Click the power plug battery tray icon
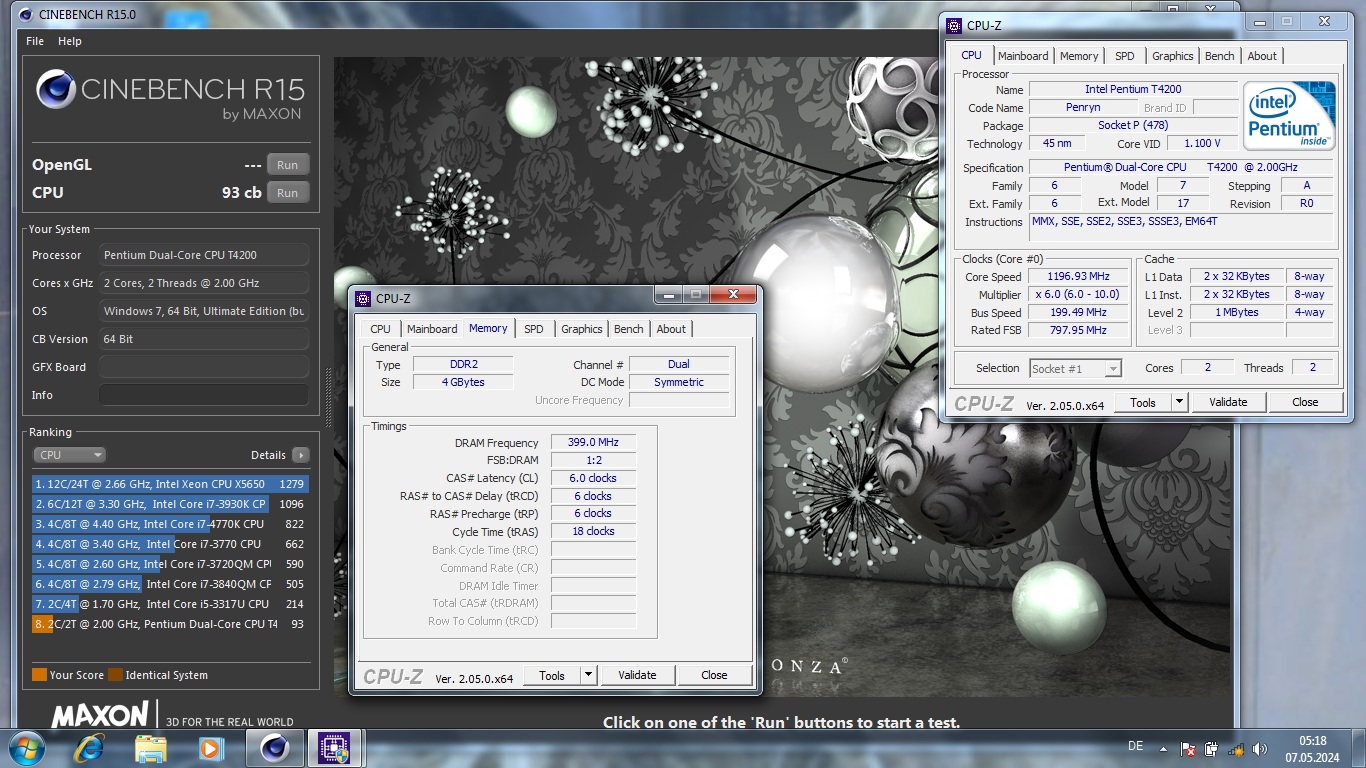Image resolution: width=1366 pixels, height=768 pixels. point(1212,749)
